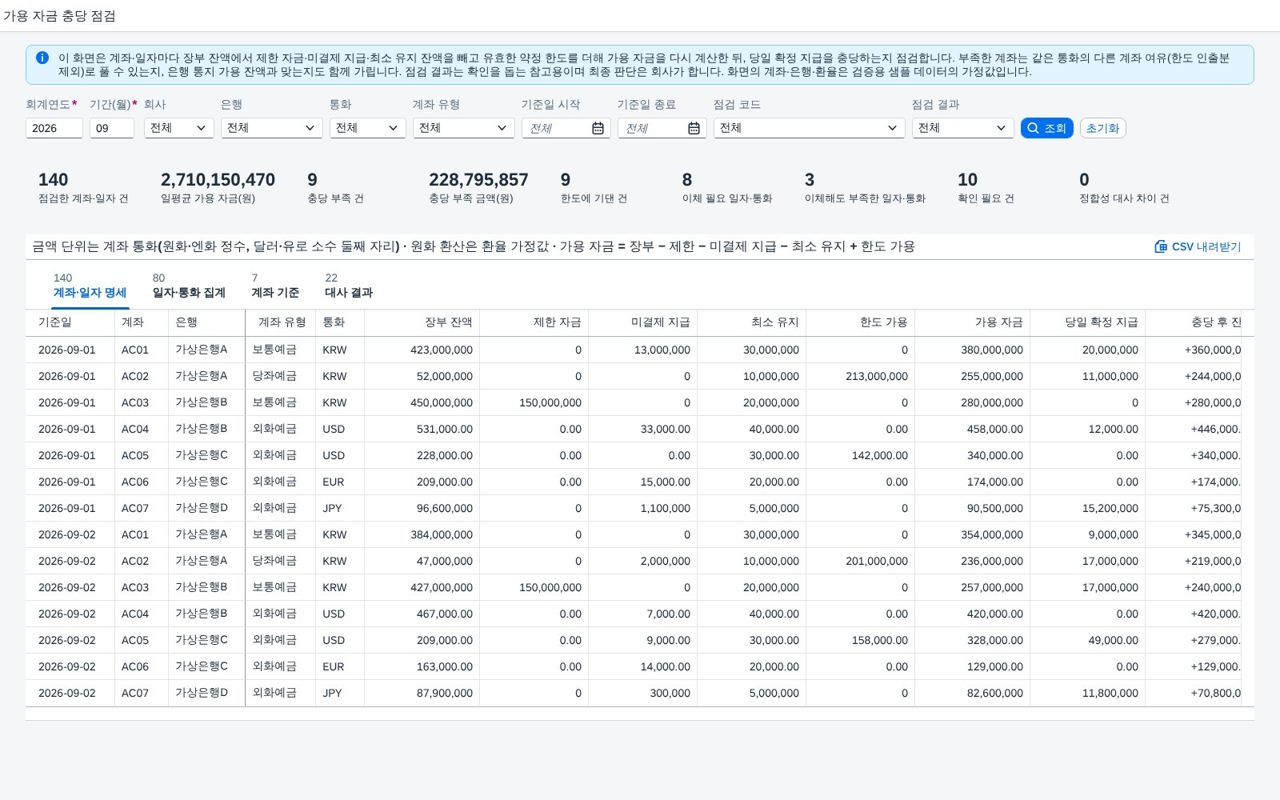Open the 기준일 종료 calendar picker icon

(694, 128)
